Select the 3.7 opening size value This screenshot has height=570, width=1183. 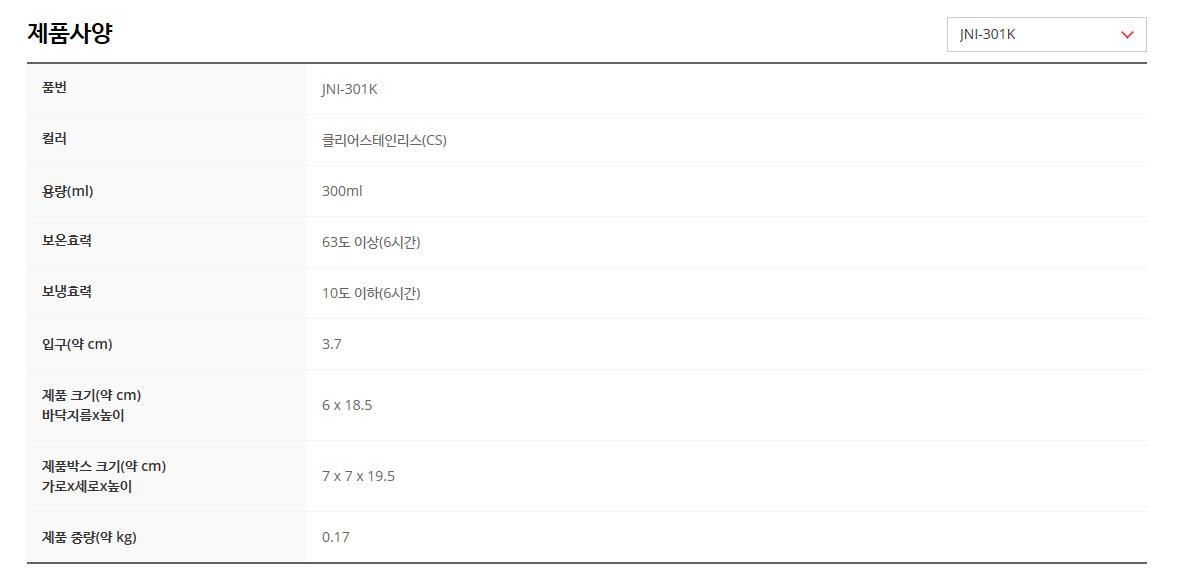pos(332,344)
